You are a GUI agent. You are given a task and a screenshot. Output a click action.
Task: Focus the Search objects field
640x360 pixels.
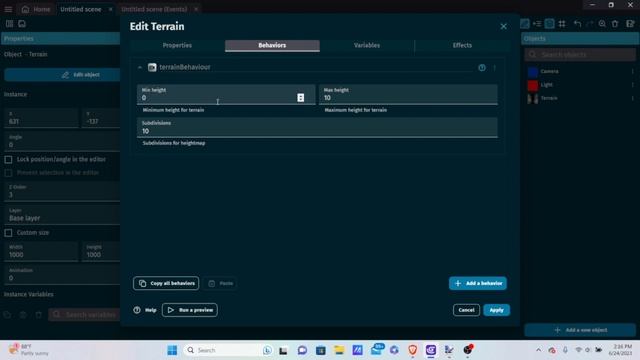[x=580, y=55]
